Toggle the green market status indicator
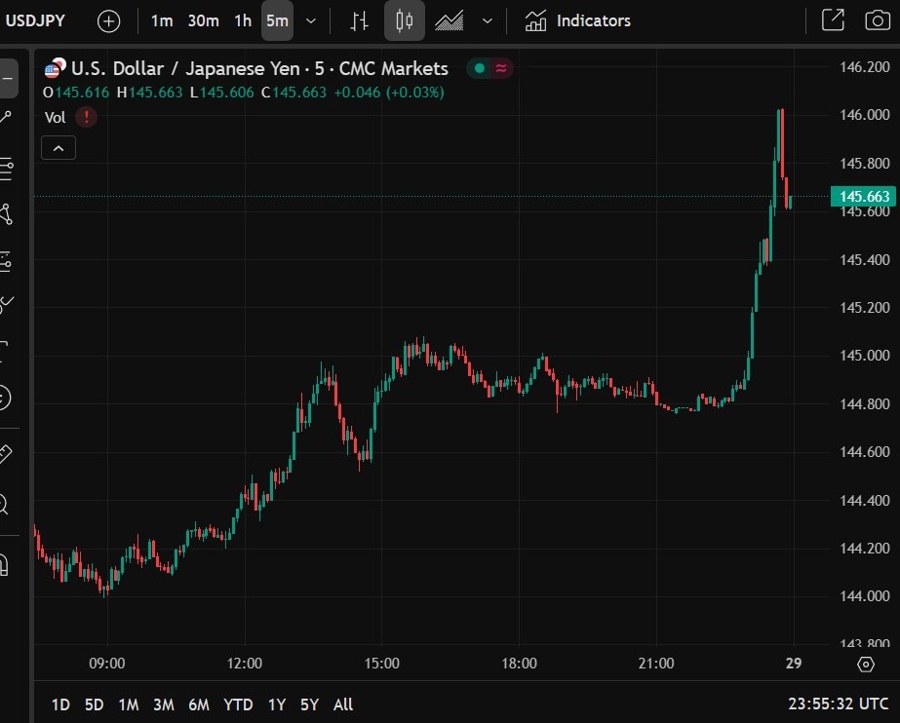900x723 pixels. (480, 69)
